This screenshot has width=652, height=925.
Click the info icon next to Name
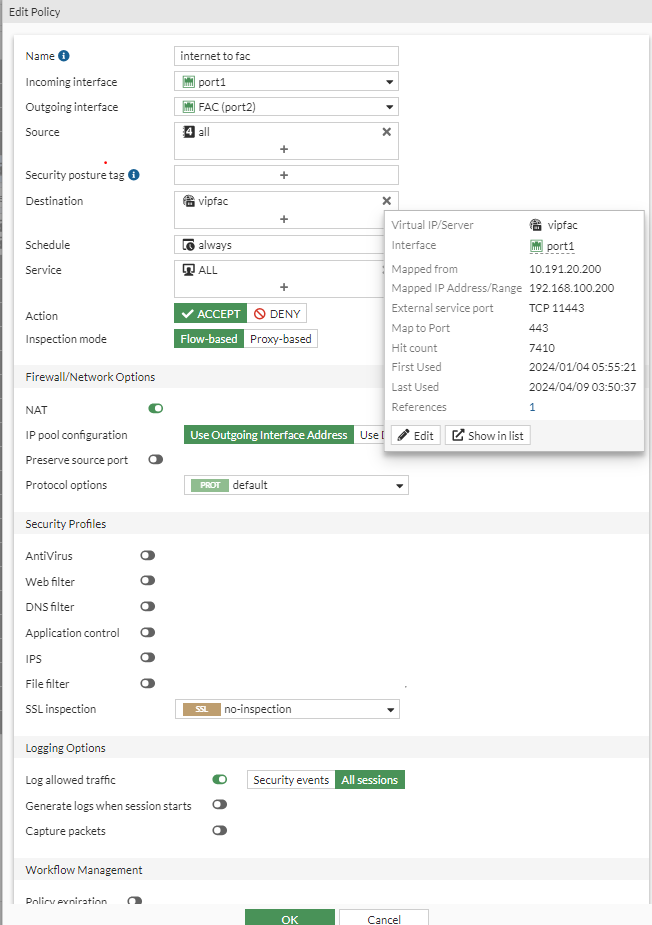(64, 56)
